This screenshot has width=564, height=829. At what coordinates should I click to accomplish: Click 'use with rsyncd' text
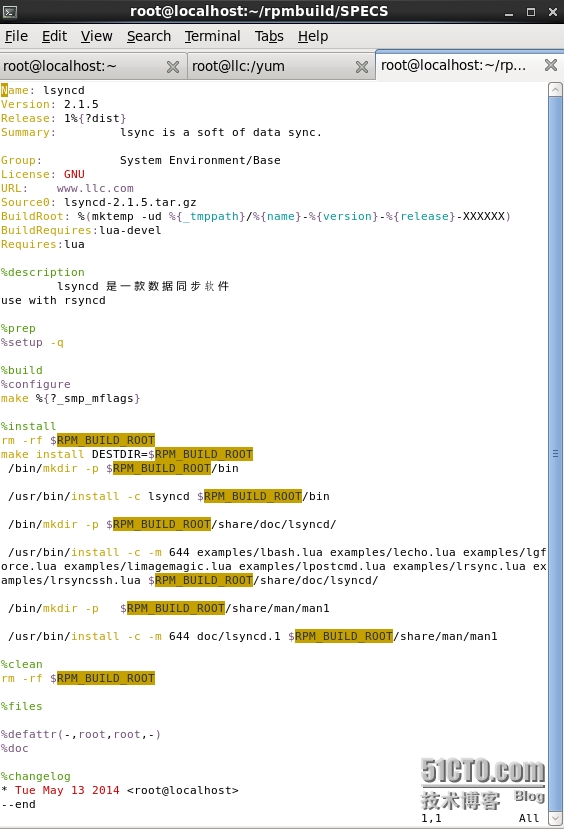[53, 300]
